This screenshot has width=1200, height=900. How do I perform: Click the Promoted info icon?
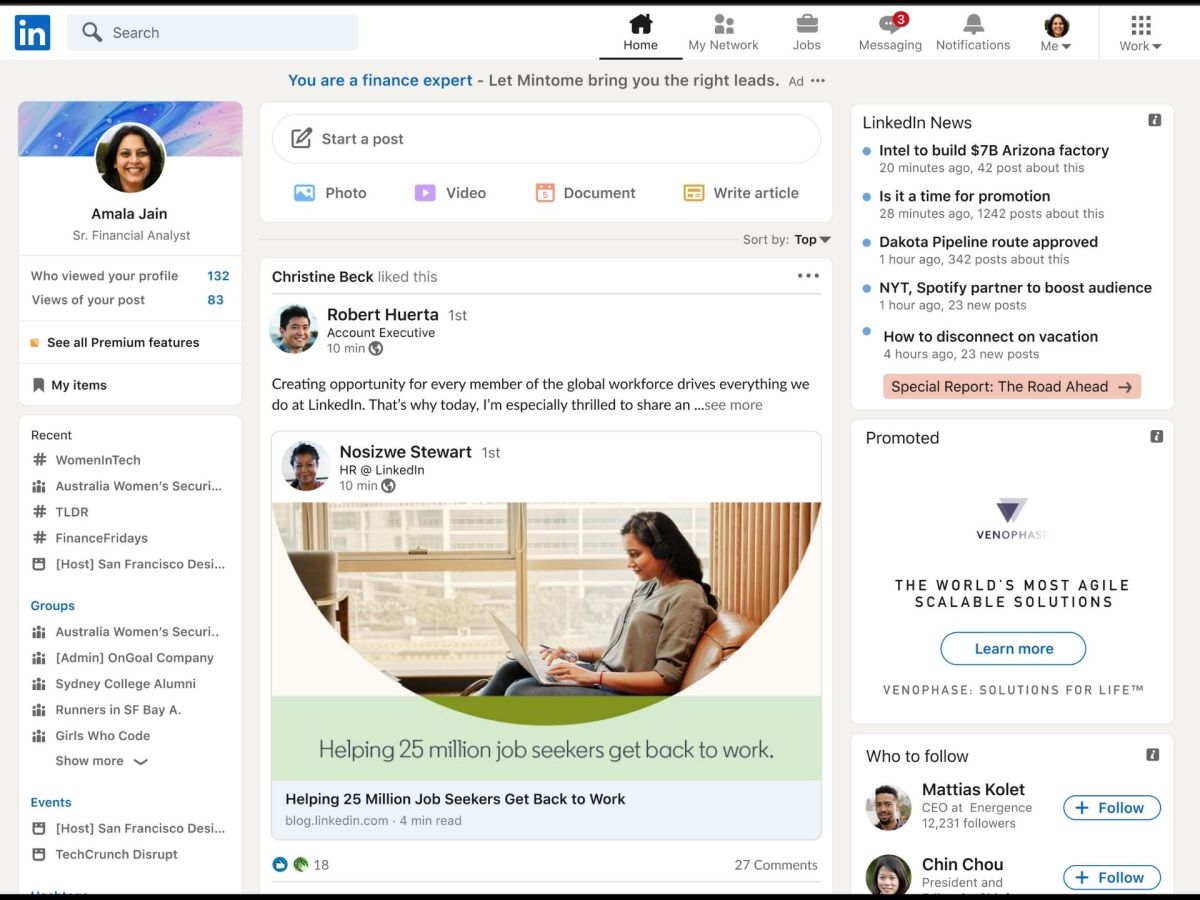click(1157, 437)
